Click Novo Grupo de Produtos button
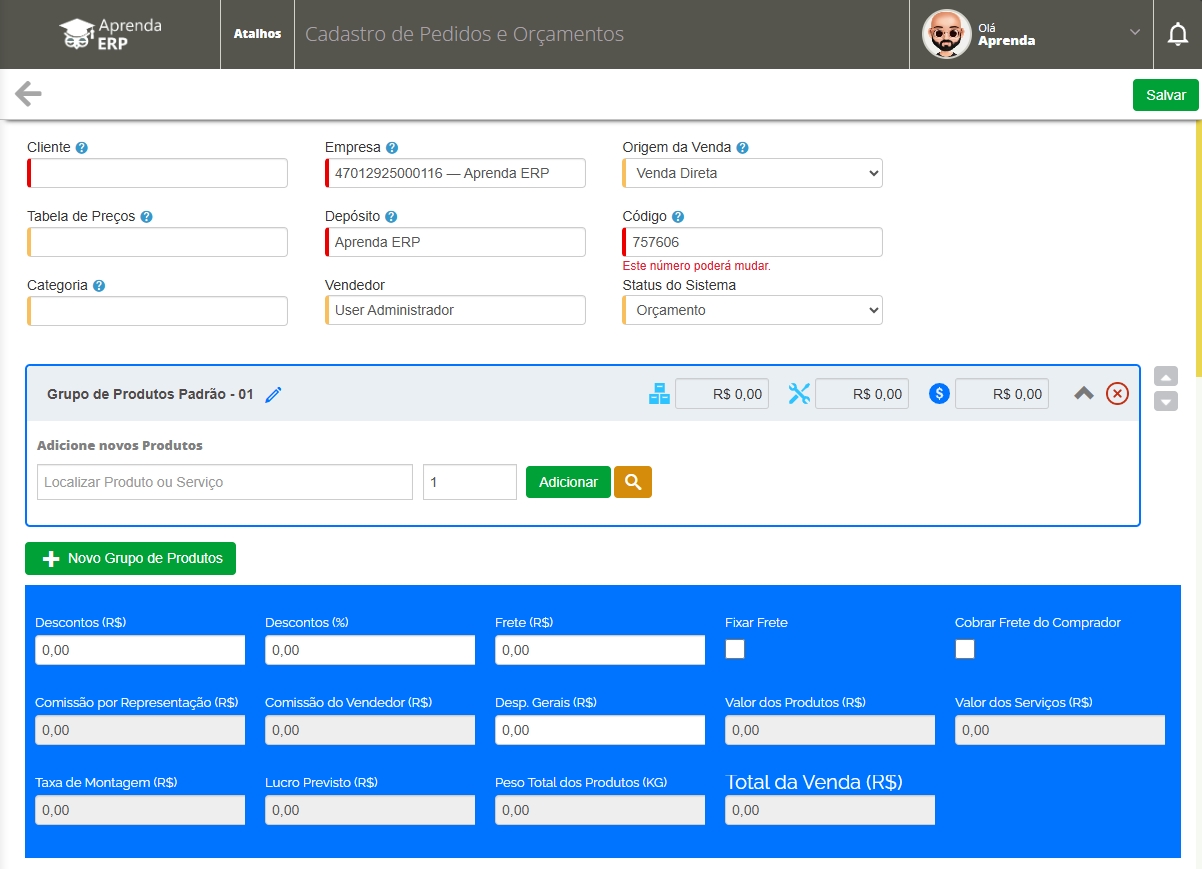Image resolution: width=1202 pixels, height=869 pixels. click(130, 558)
